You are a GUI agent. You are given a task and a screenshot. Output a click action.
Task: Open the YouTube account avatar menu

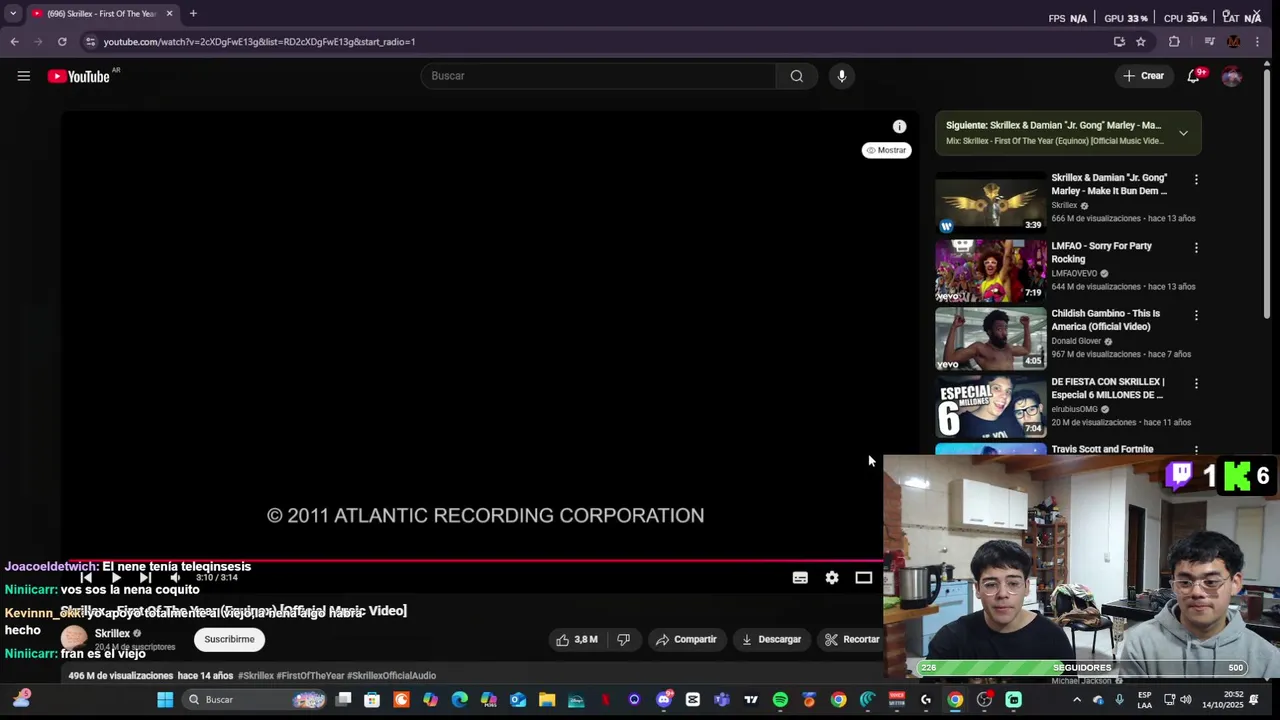pos(1231,76)
